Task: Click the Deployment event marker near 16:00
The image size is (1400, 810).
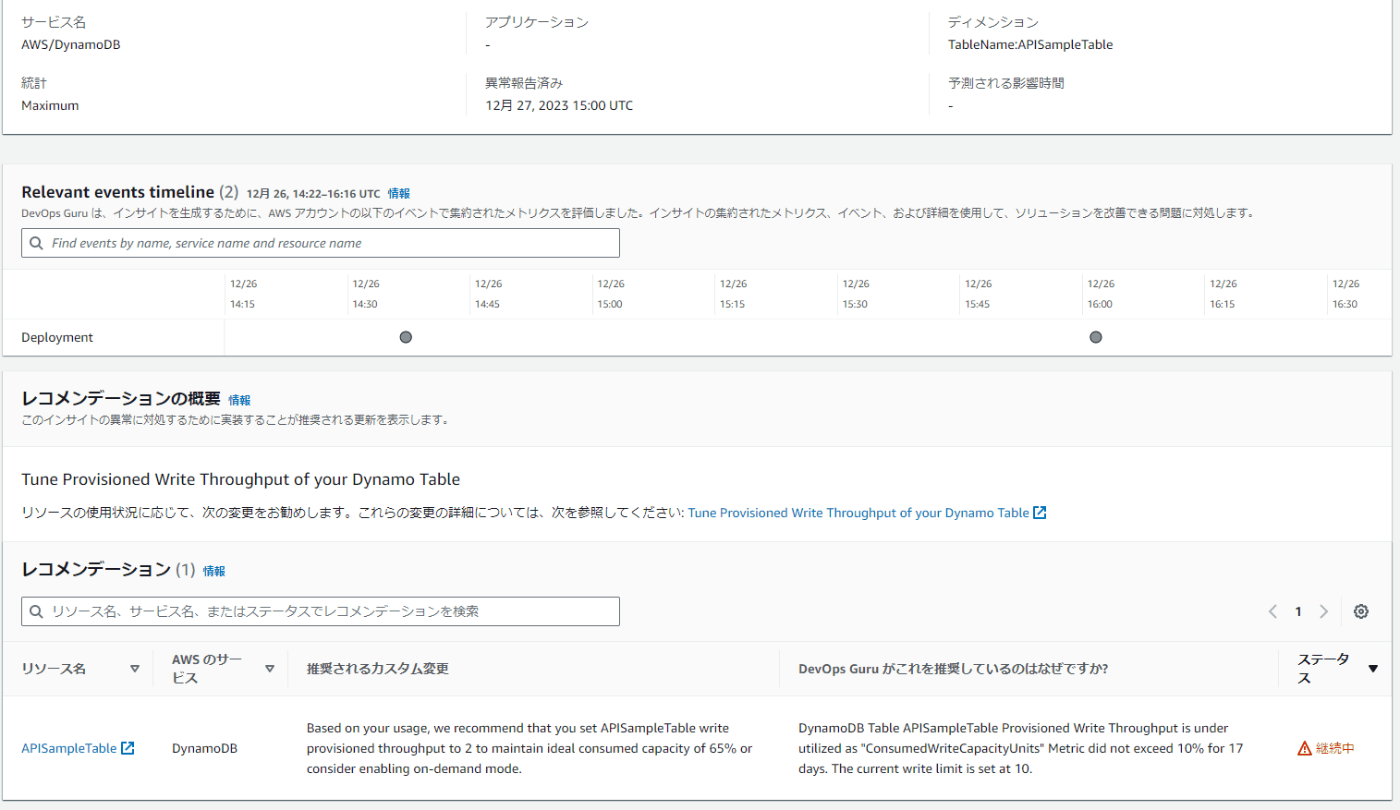Action: [x=1096, y=338]
